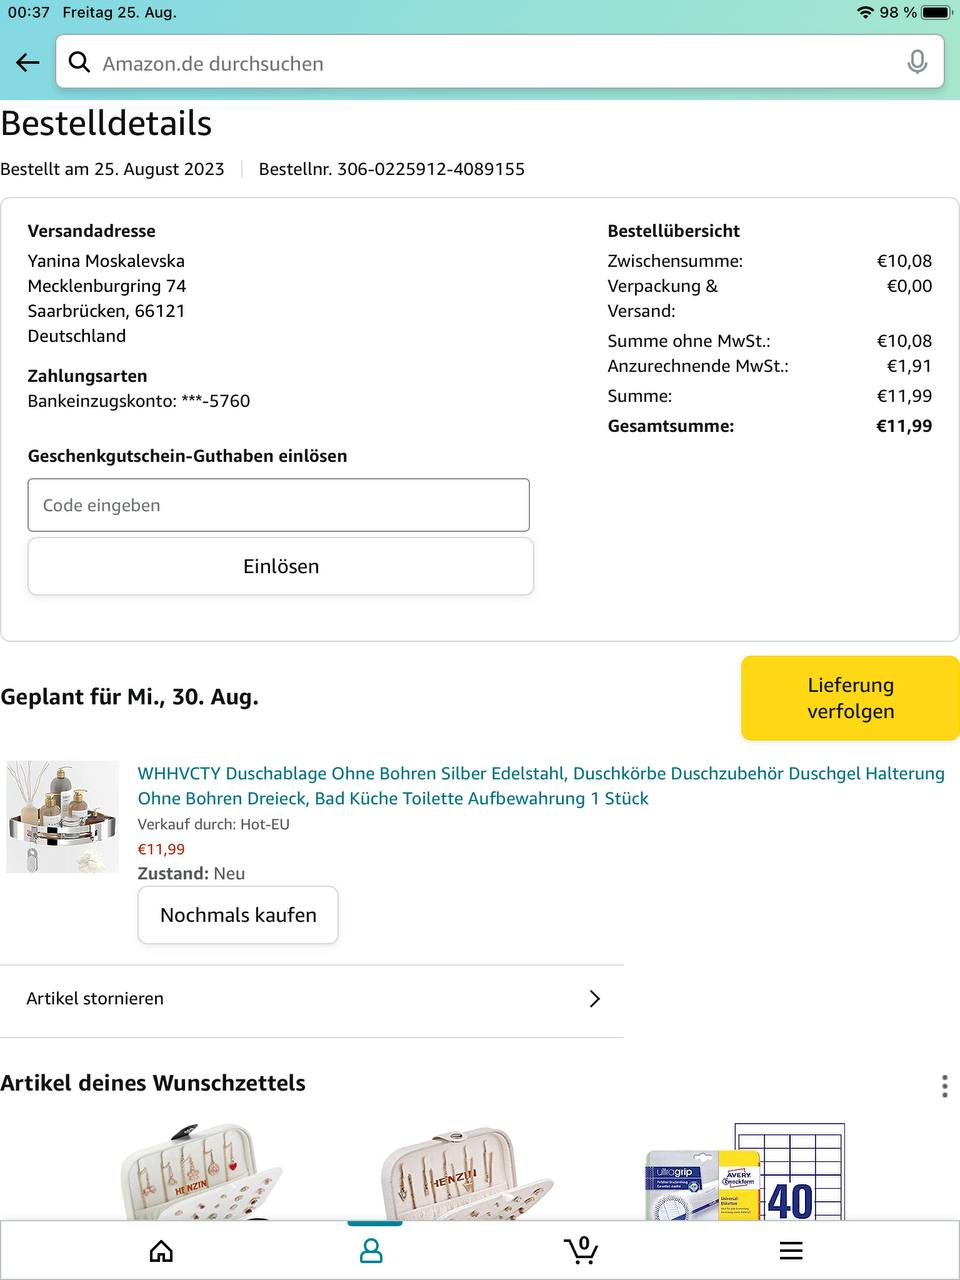960x1280 pixels.
Task: Tap the search magnifier icon
Action: pos(79,63)
